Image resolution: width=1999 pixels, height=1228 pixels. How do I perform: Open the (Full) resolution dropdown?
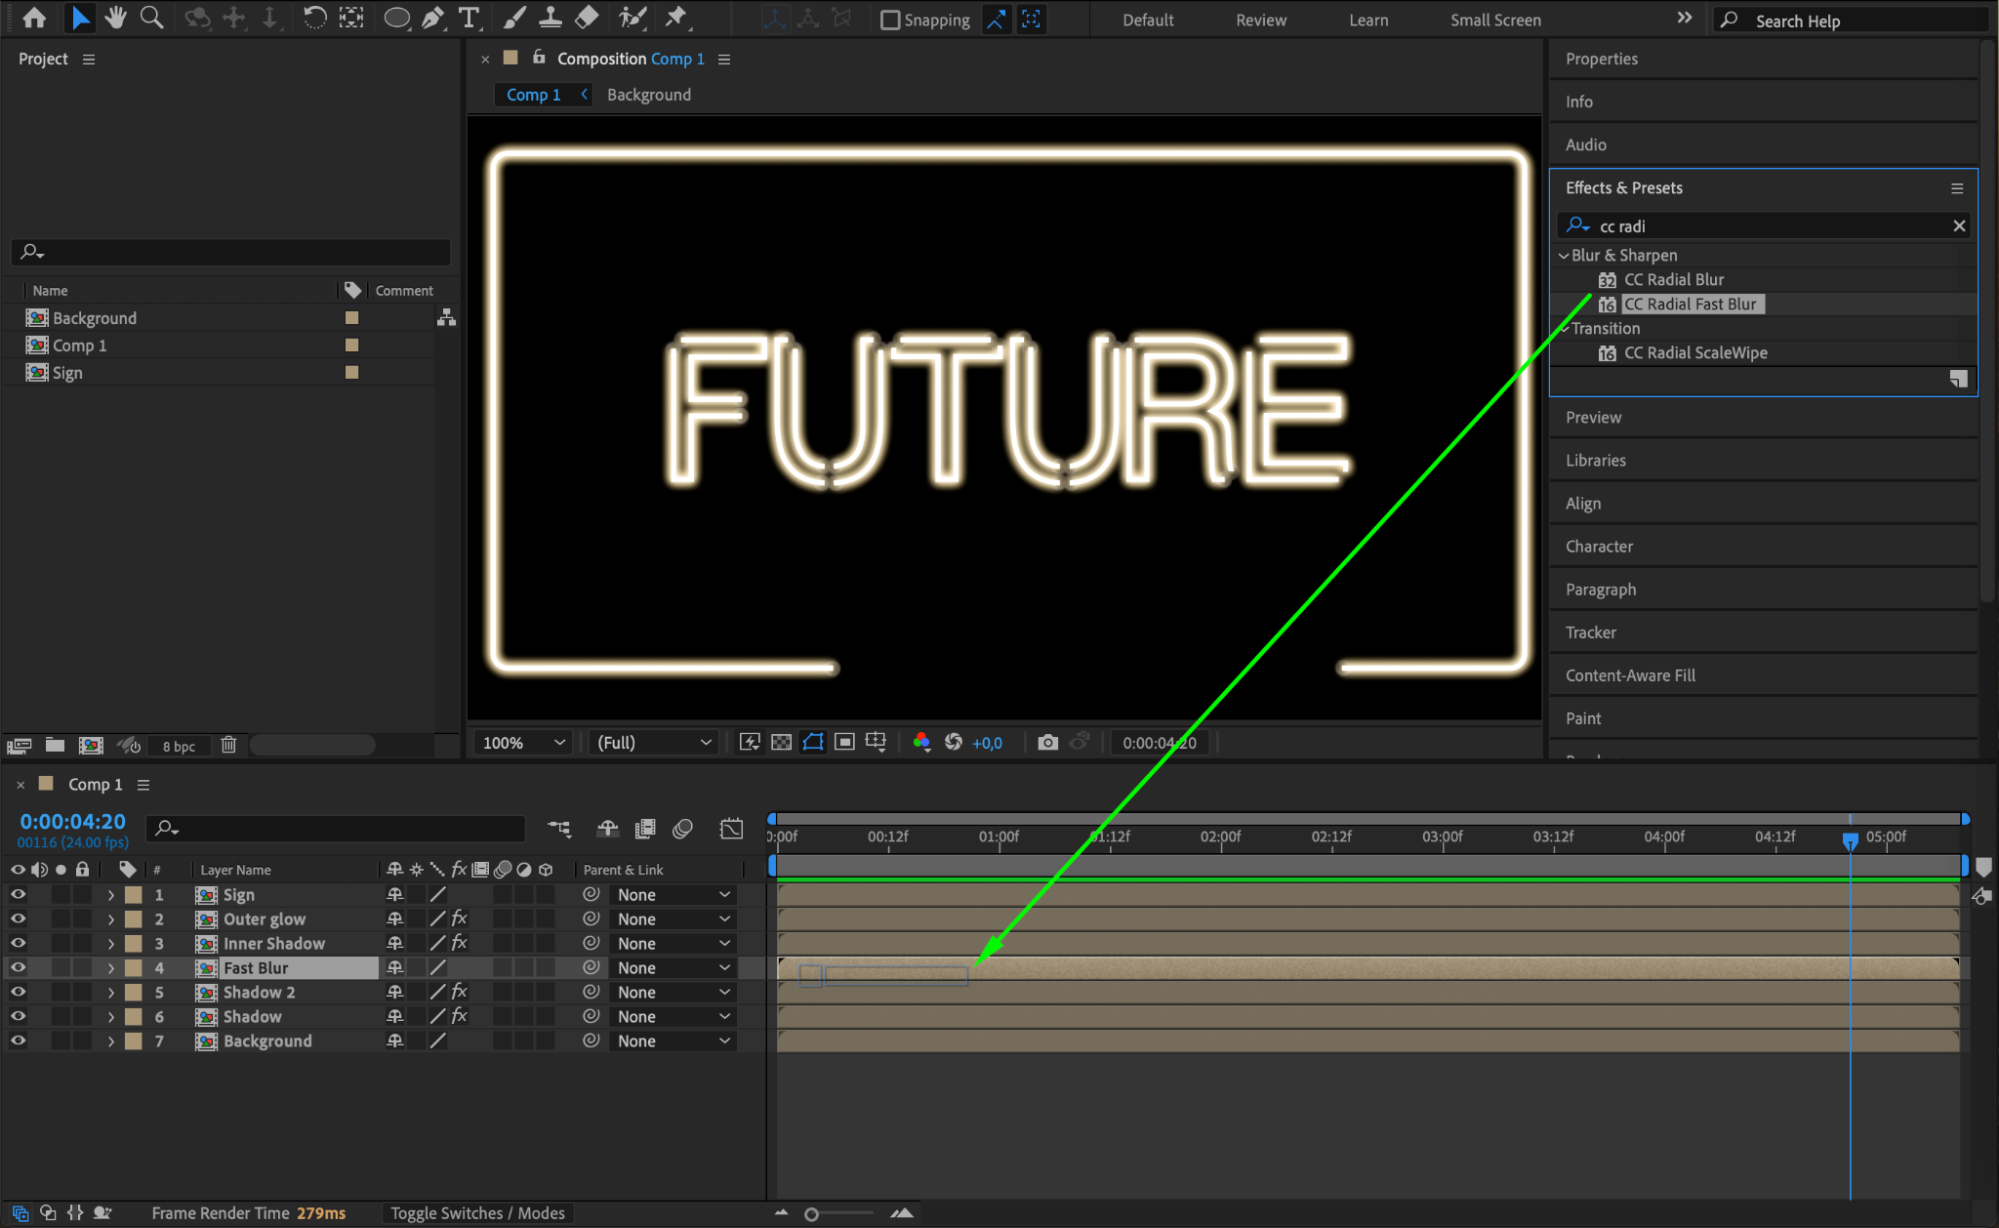654,742
